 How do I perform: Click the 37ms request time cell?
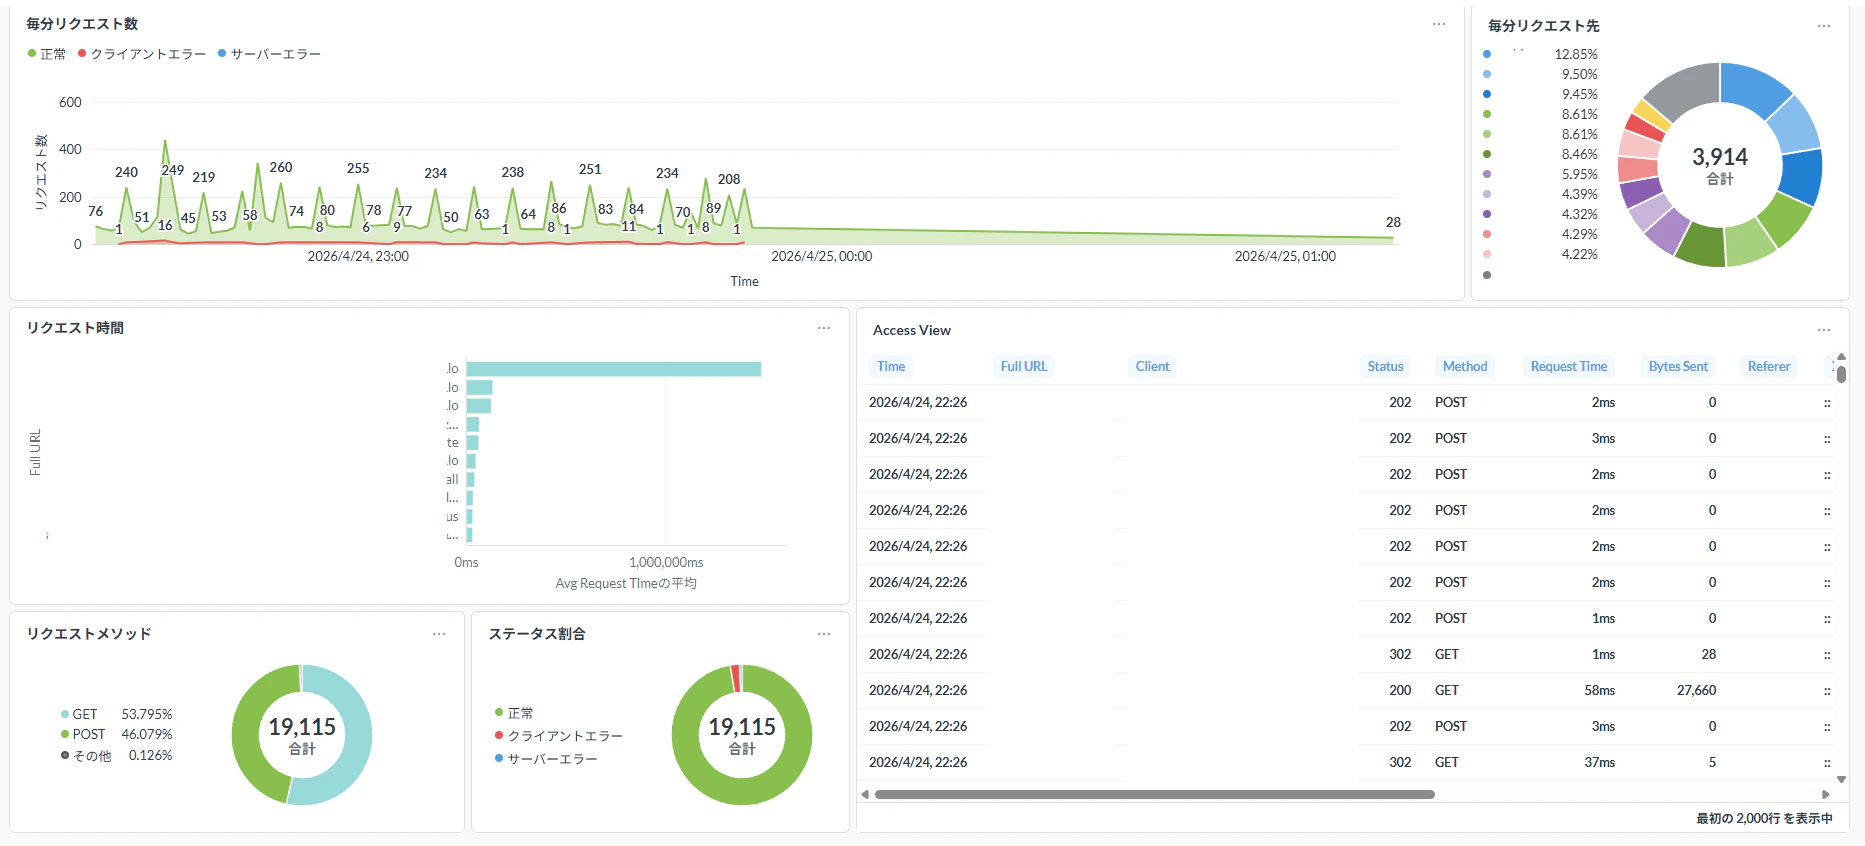(1599, 762)
